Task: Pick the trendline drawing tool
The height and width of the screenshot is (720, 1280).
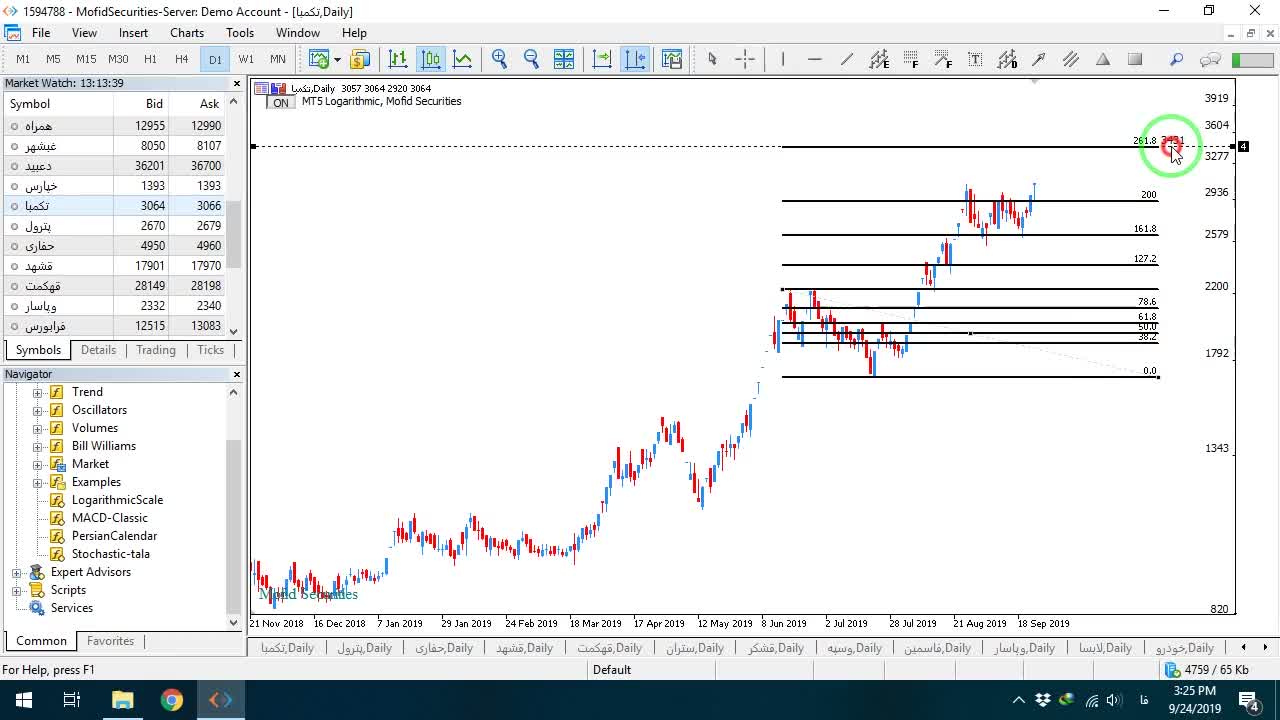Action: (847, 59)
